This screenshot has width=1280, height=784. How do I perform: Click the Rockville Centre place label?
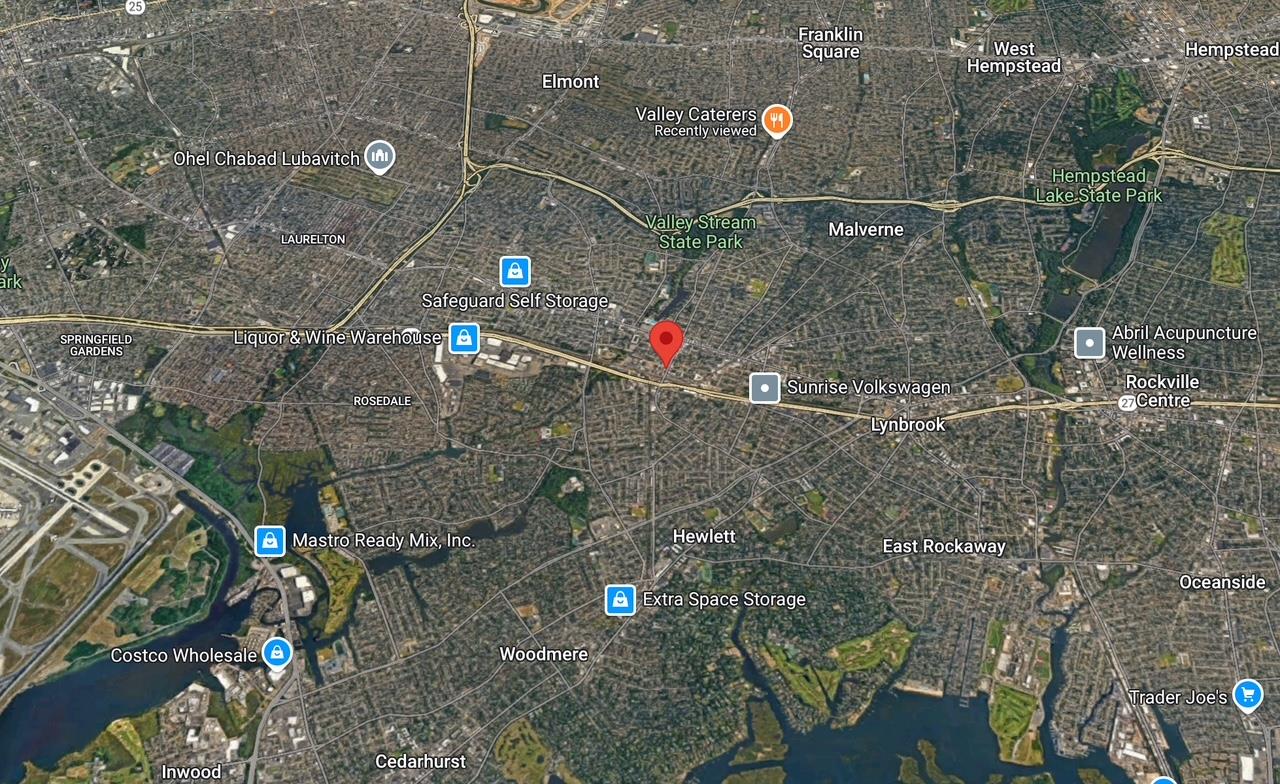1162,391
